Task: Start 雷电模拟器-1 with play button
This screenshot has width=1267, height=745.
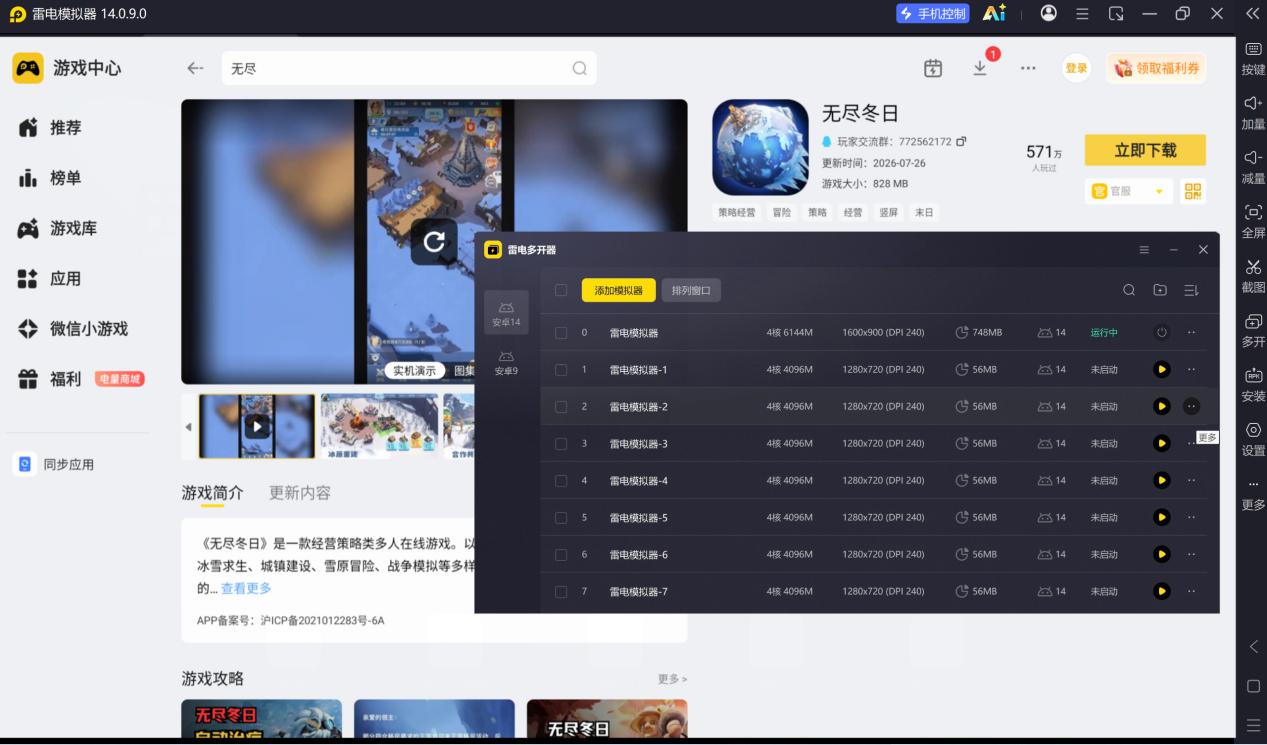Action: (1161, 369)
